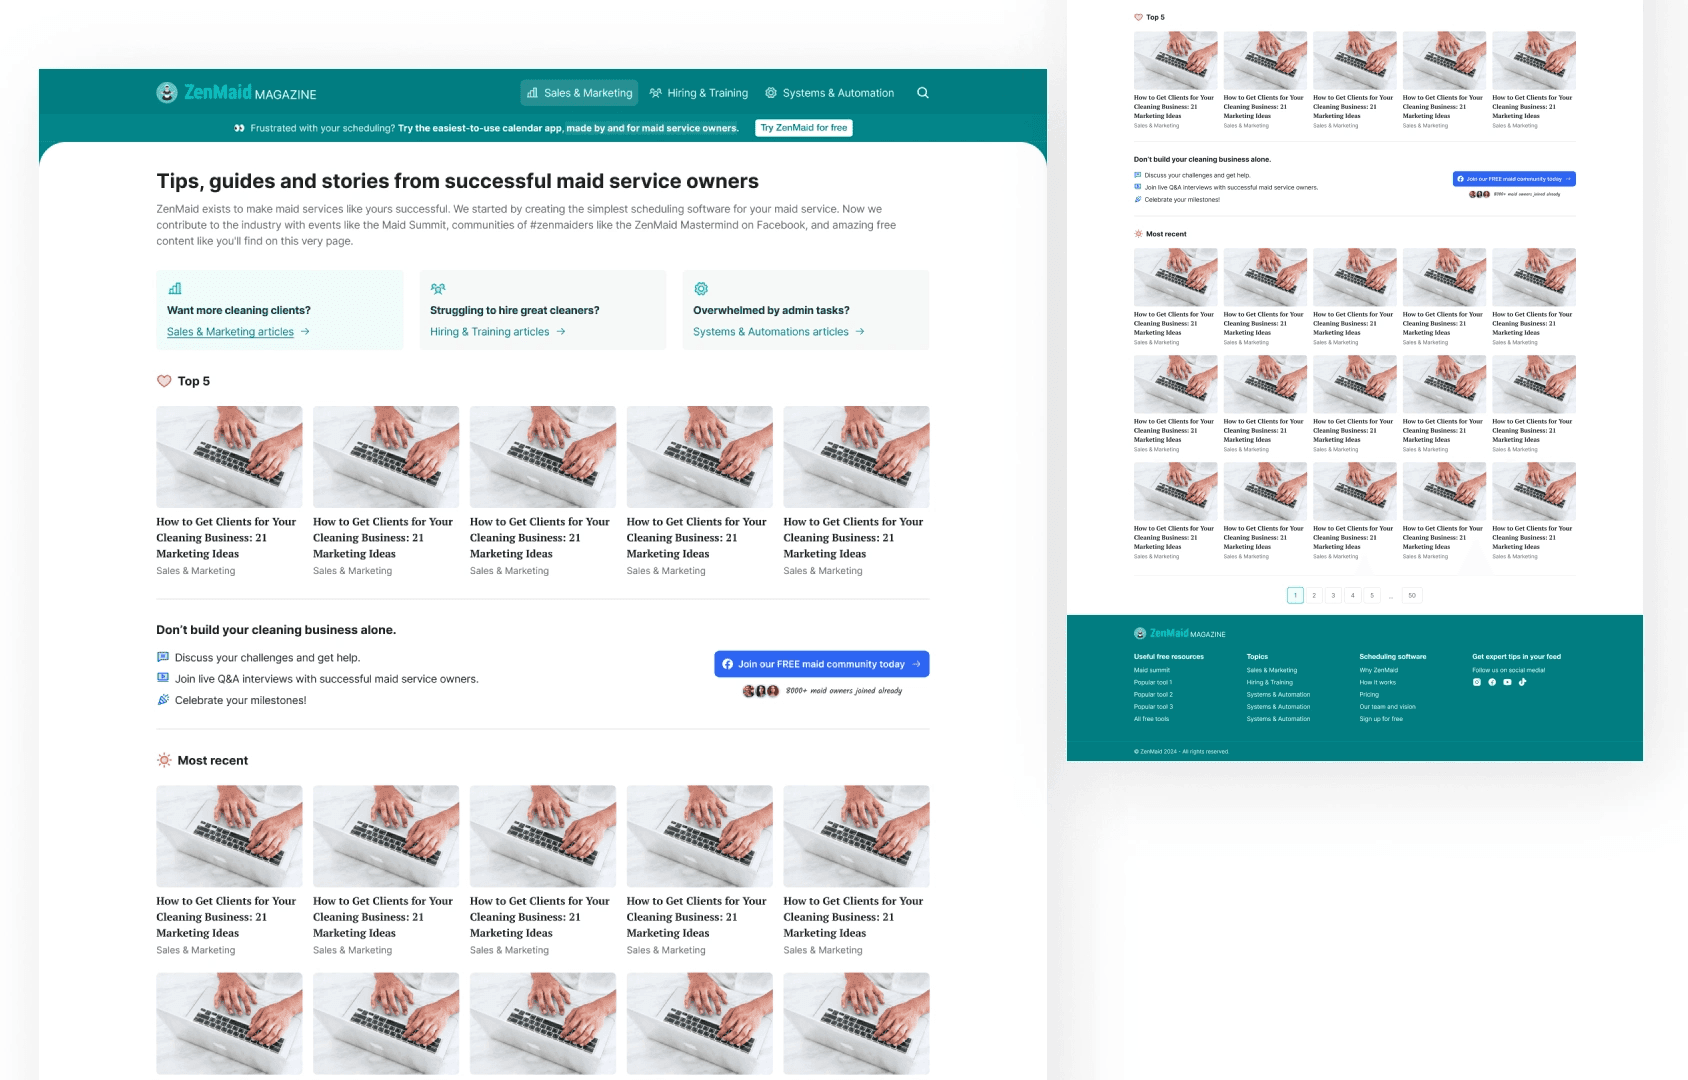Screen dimensions: 1688x1080
Task: Open YouTube from the footer social icons
Action: (x=1507, y=682)
